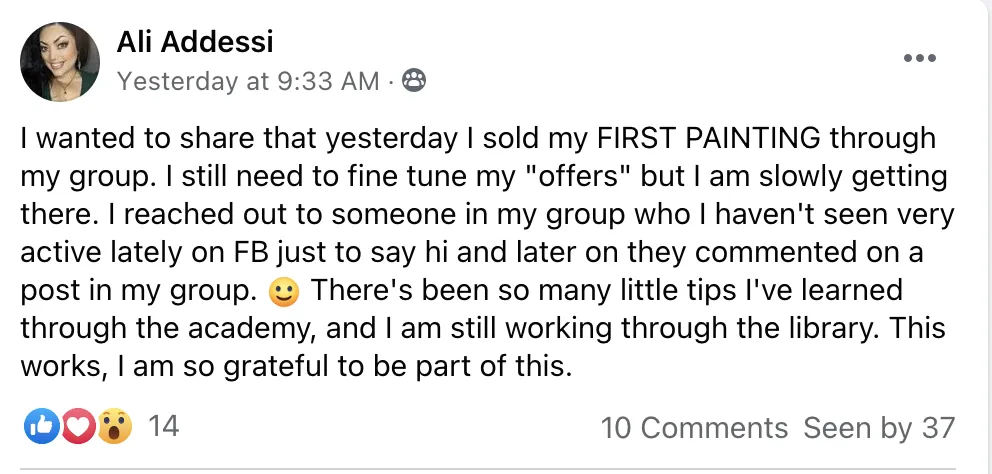
Task: View who reacted via the 14 count
Action: coord(163,427)
